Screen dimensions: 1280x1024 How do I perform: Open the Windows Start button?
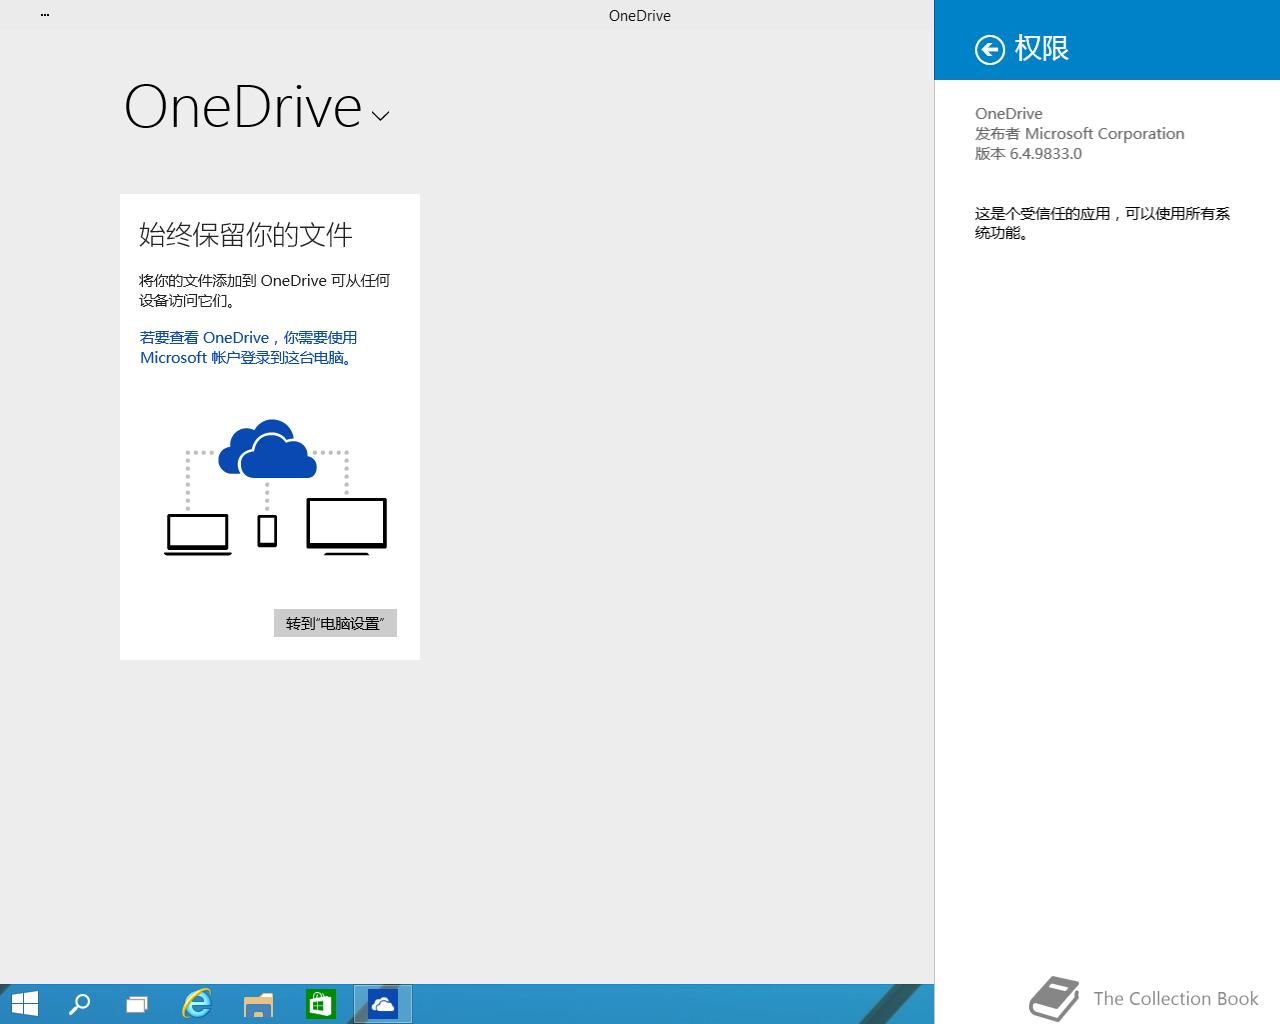(24, 1003)
